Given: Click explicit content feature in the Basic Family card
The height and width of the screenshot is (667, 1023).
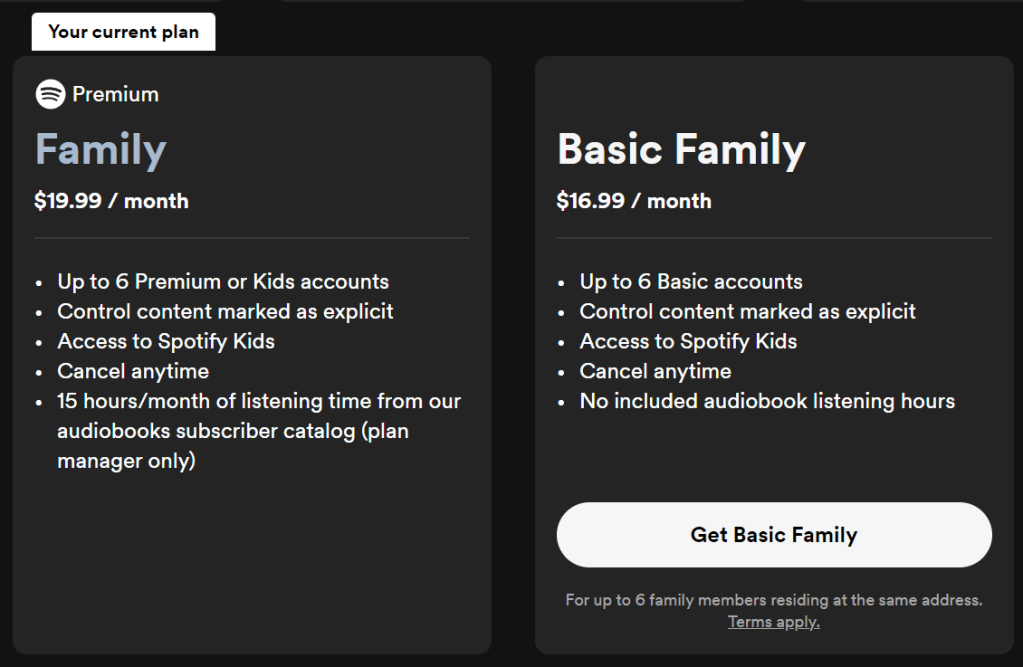Looking at the screenshot, I should (747, 311).
